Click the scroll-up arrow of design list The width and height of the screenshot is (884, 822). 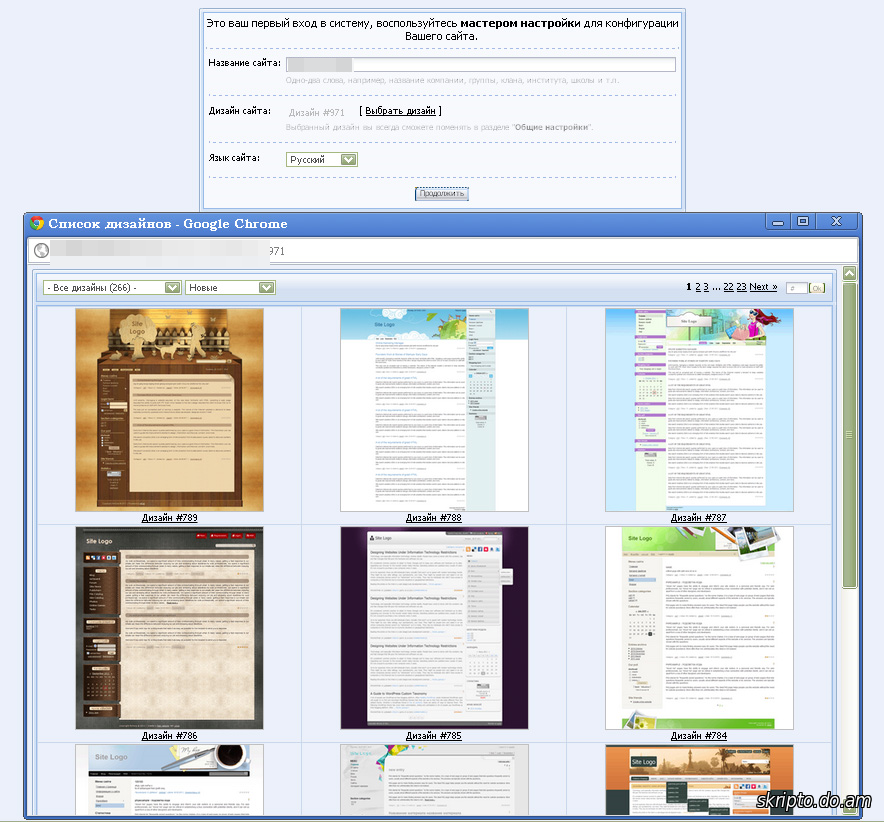(x=849, y=273)
